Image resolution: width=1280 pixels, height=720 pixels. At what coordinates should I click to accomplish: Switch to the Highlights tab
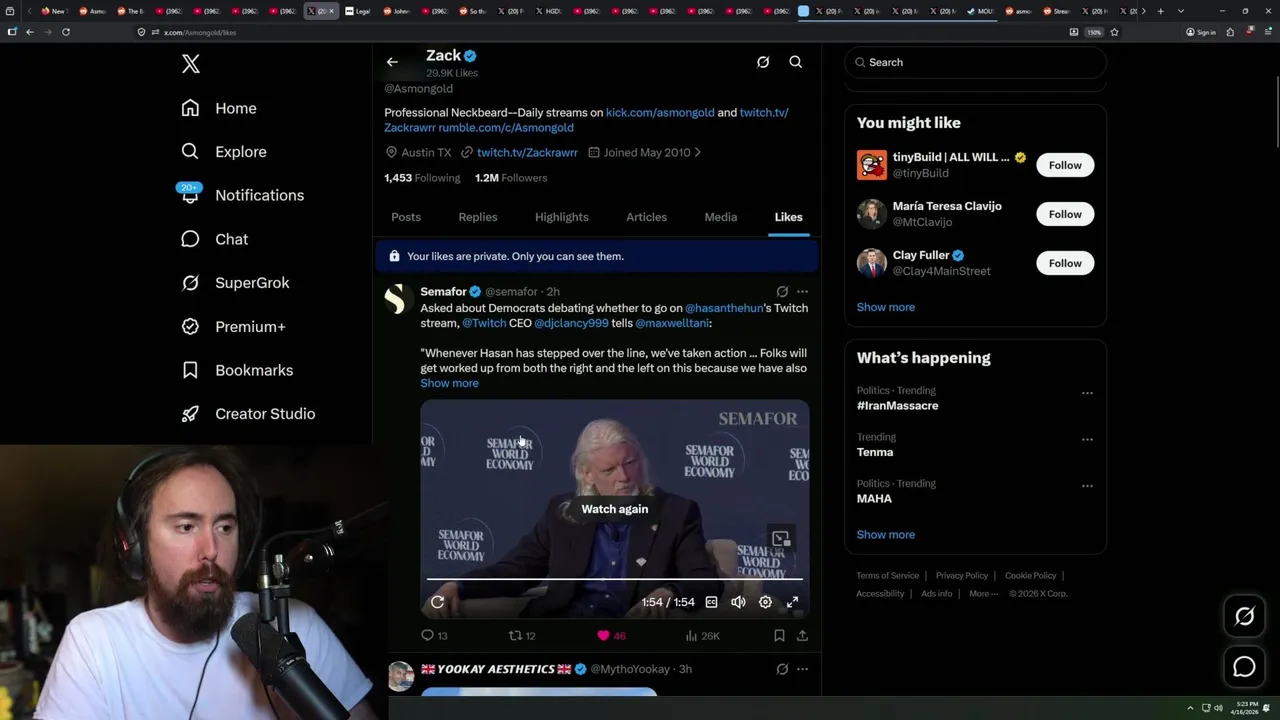562,217
